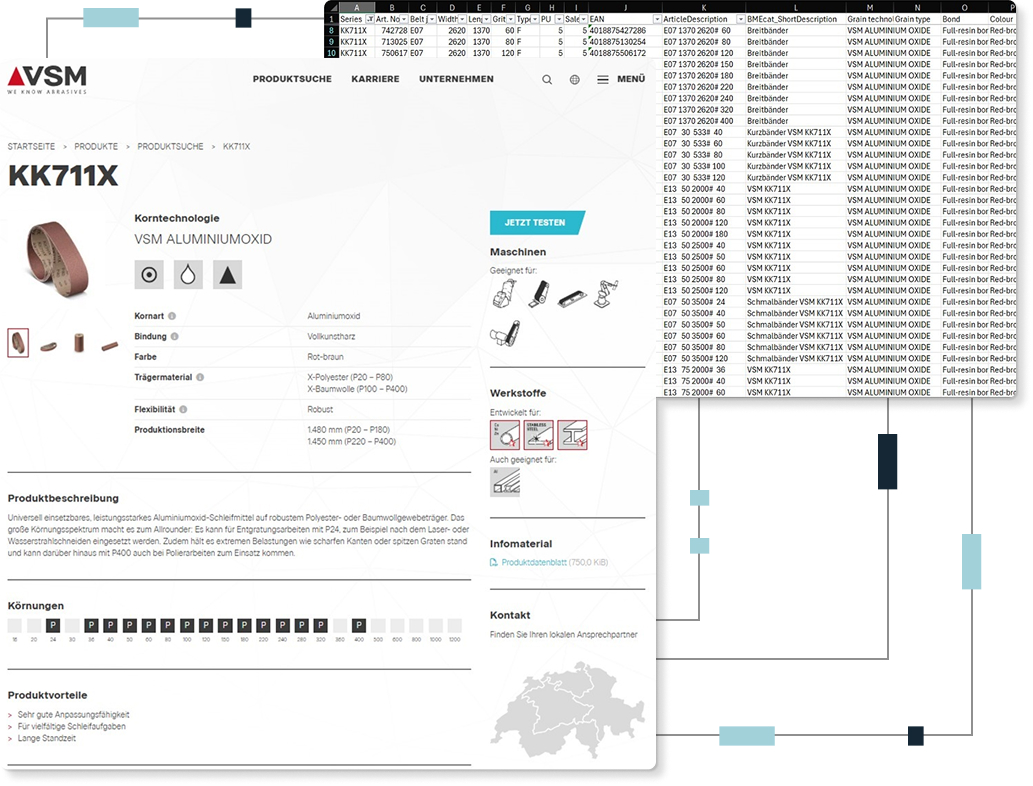Click the stainless steel material icon
The image size is (1033, 786).
click(x=539, y=434)
